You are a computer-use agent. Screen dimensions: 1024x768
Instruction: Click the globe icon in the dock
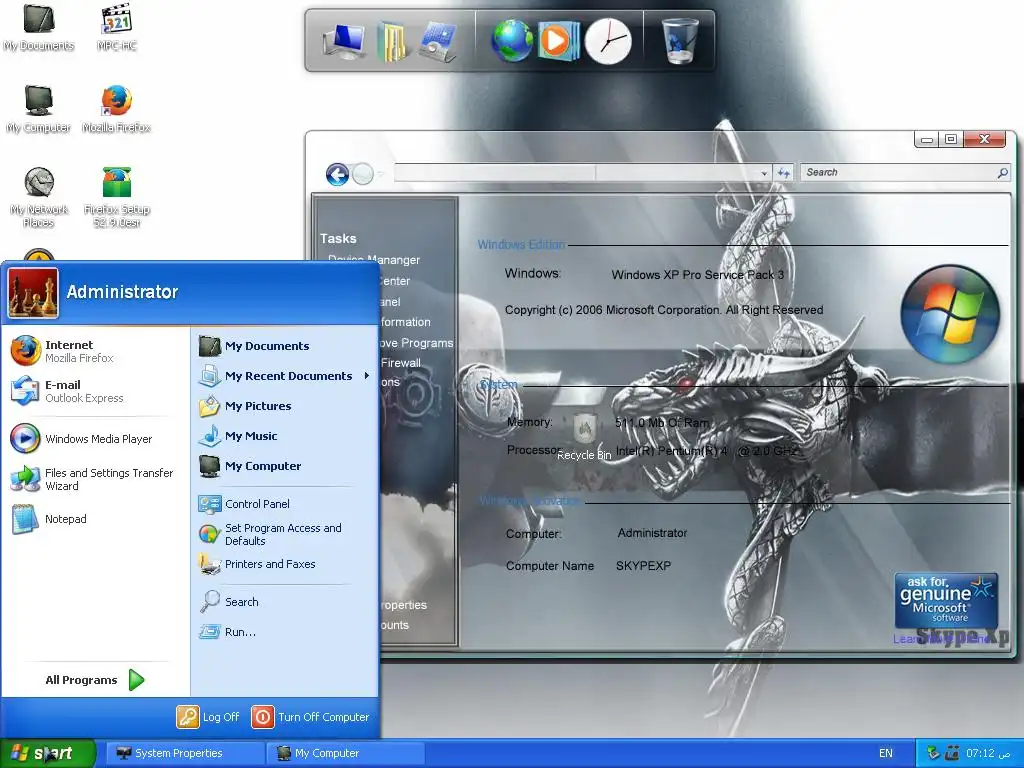coord(511,40)
